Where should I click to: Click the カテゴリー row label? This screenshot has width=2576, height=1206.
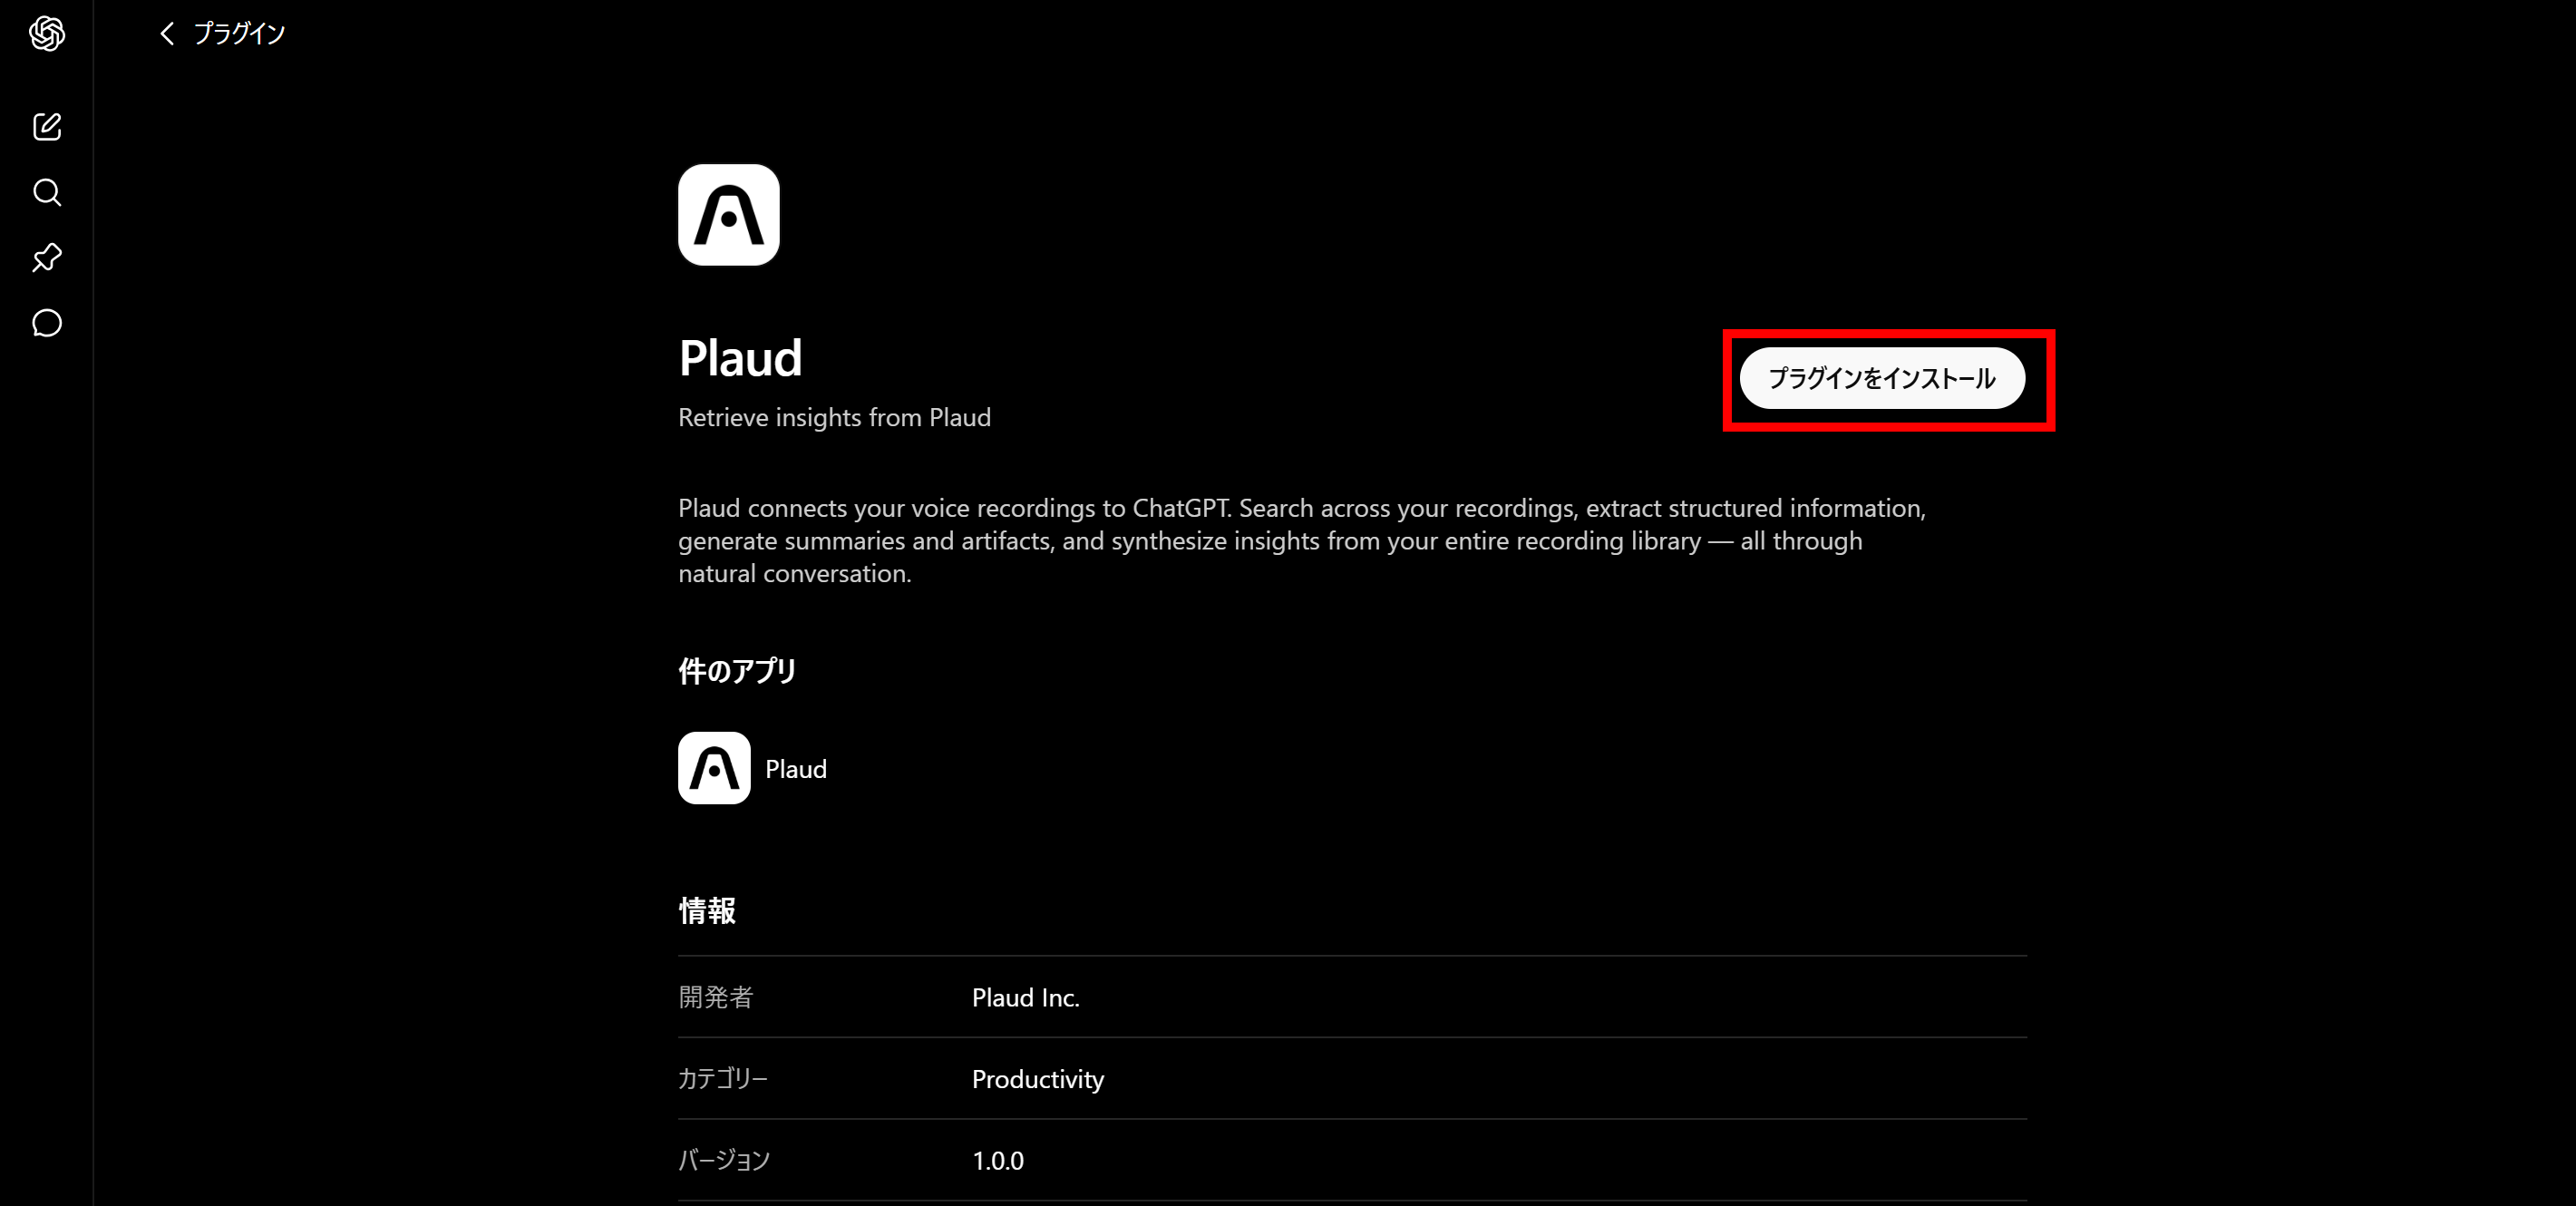click(x=723, y=1079)
